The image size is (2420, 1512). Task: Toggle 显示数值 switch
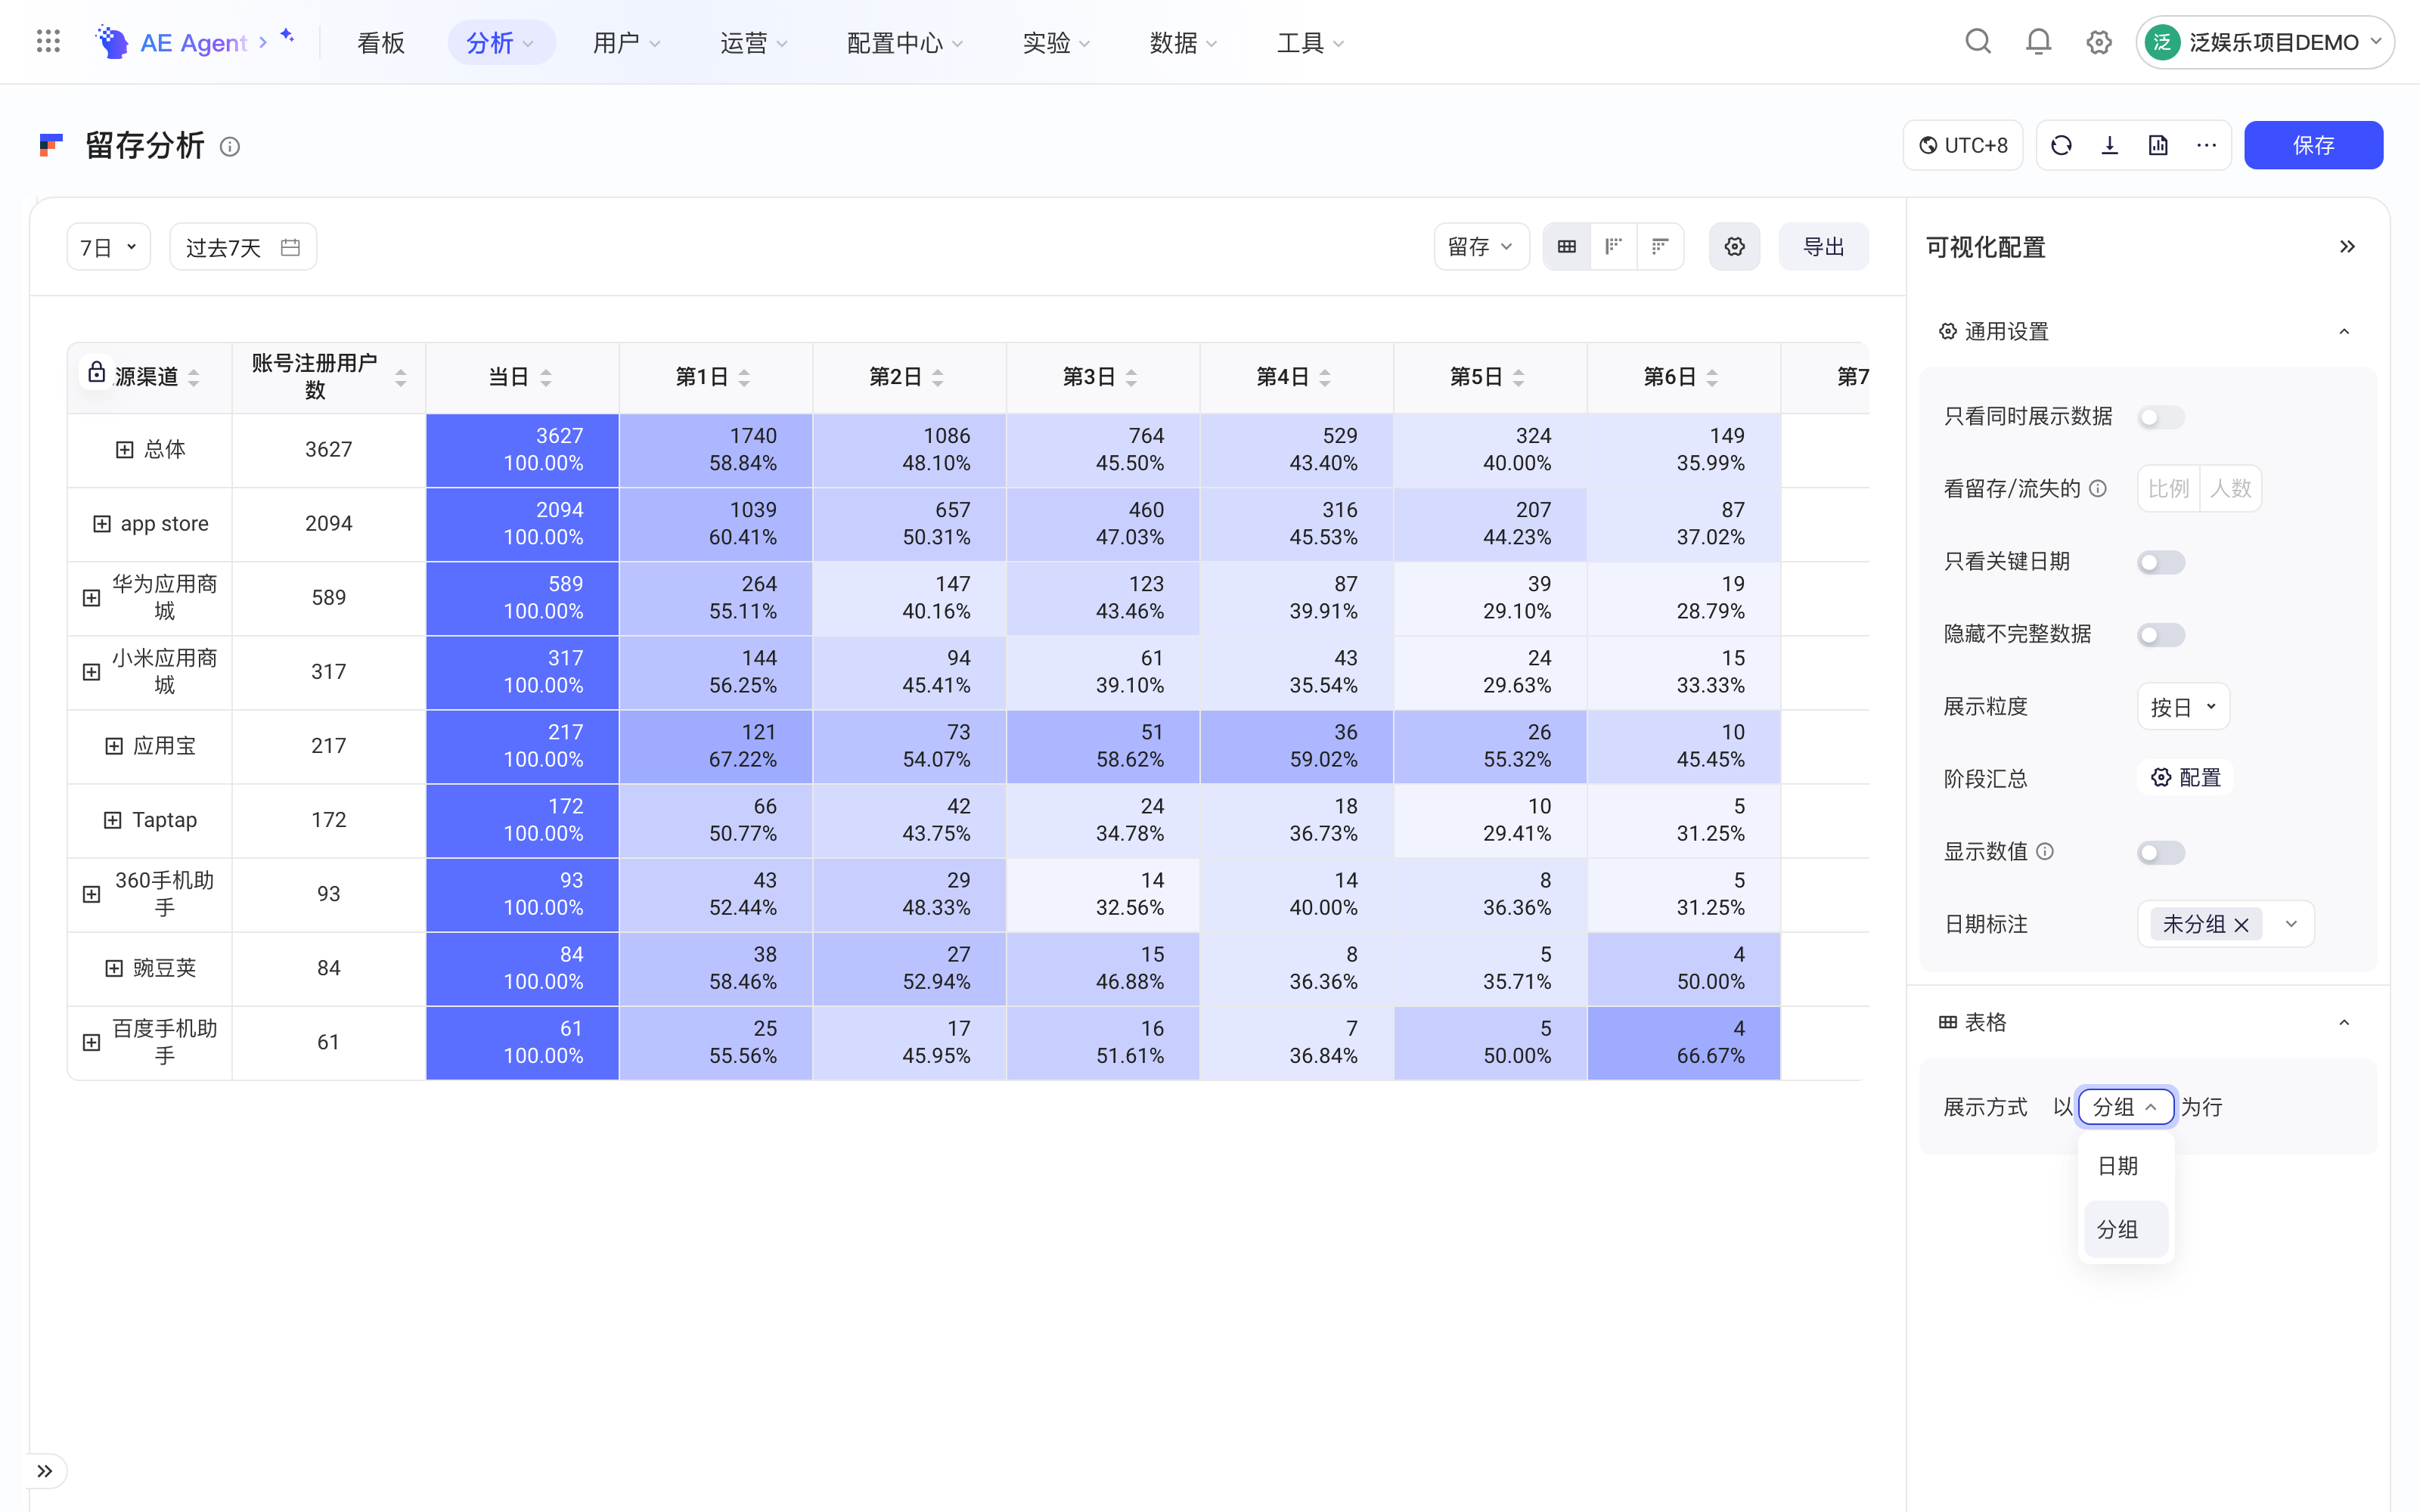tap(2161, 853)
